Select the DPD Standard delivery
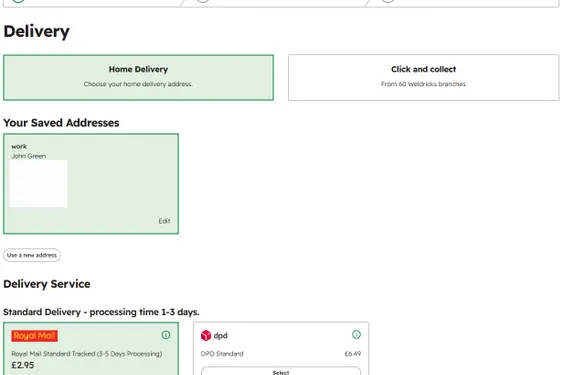Screen dimensions: 564x375 [281, 371]
